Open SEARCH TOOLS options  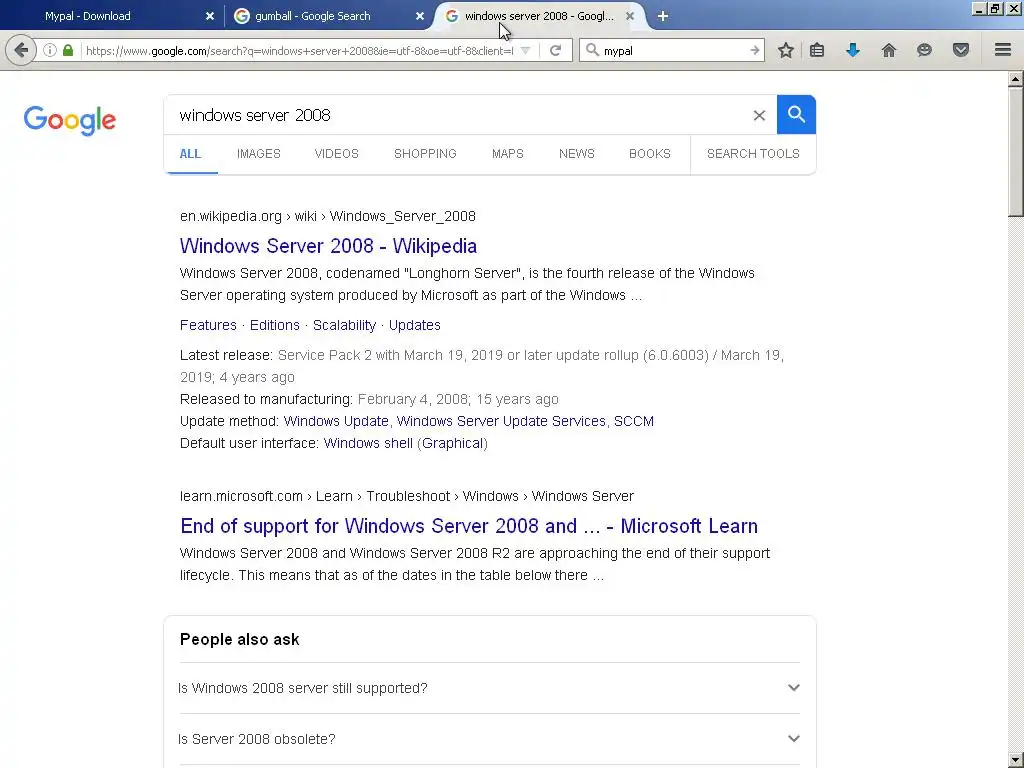[x=753, y=154]
